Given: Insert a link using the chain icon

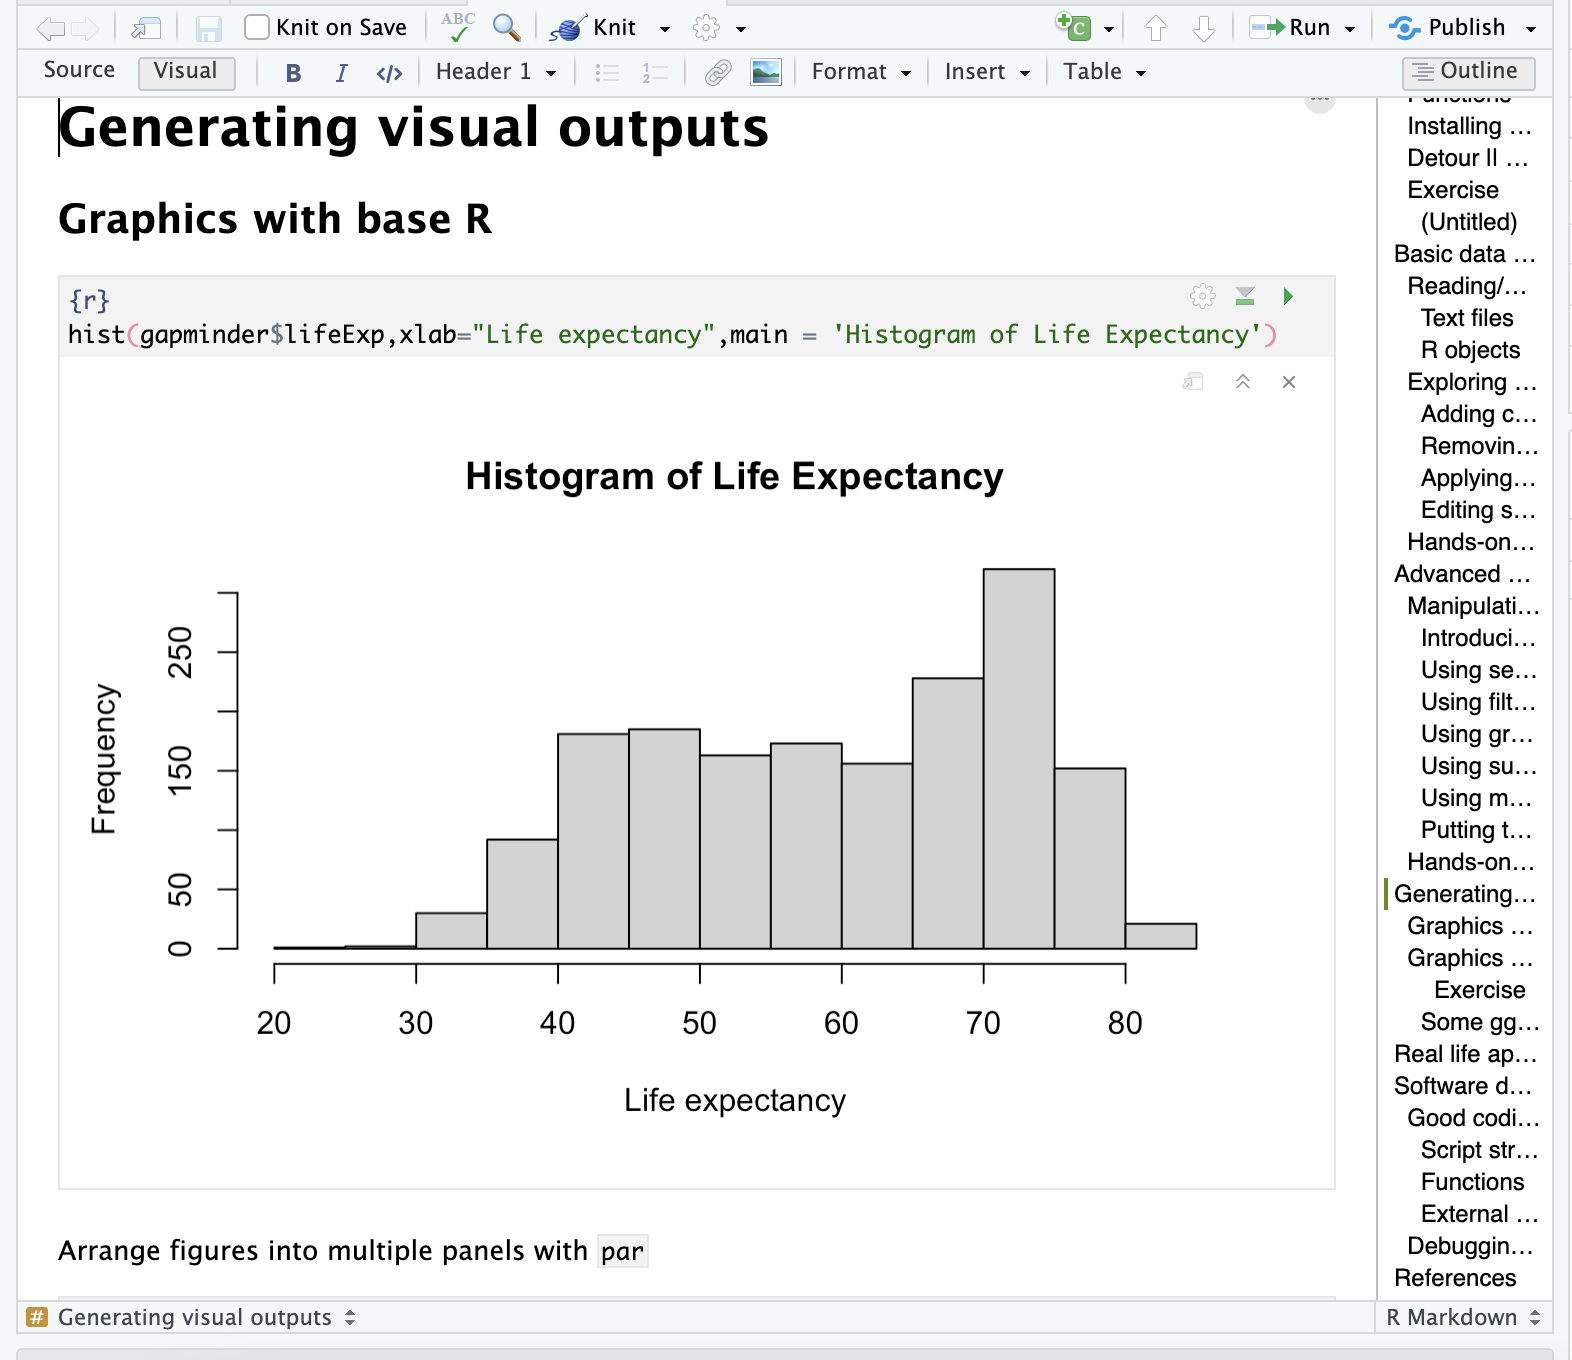Looking at the screenshot, I should click(x=717, y=72).
